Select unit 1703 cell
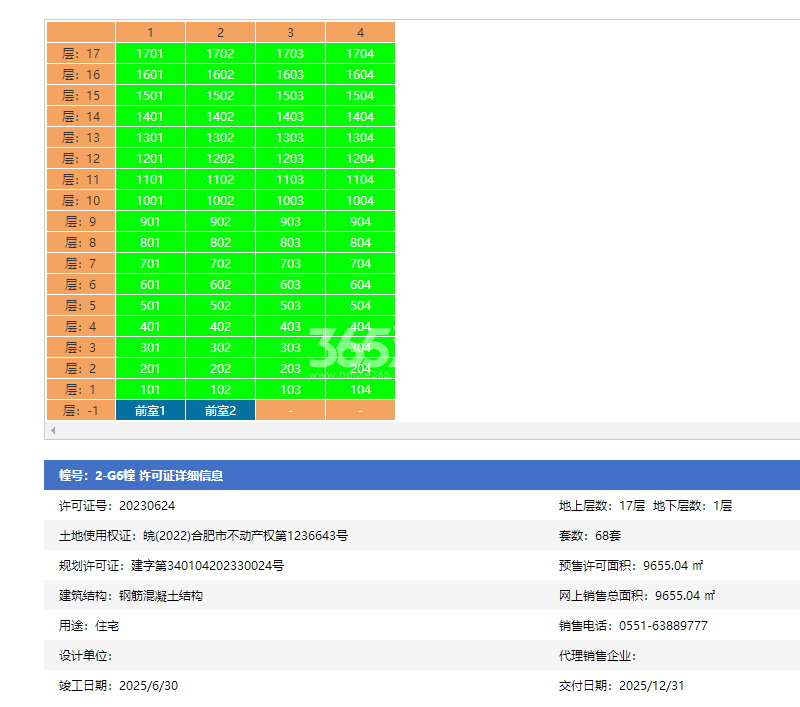800x707 pixels. [290, 54]
